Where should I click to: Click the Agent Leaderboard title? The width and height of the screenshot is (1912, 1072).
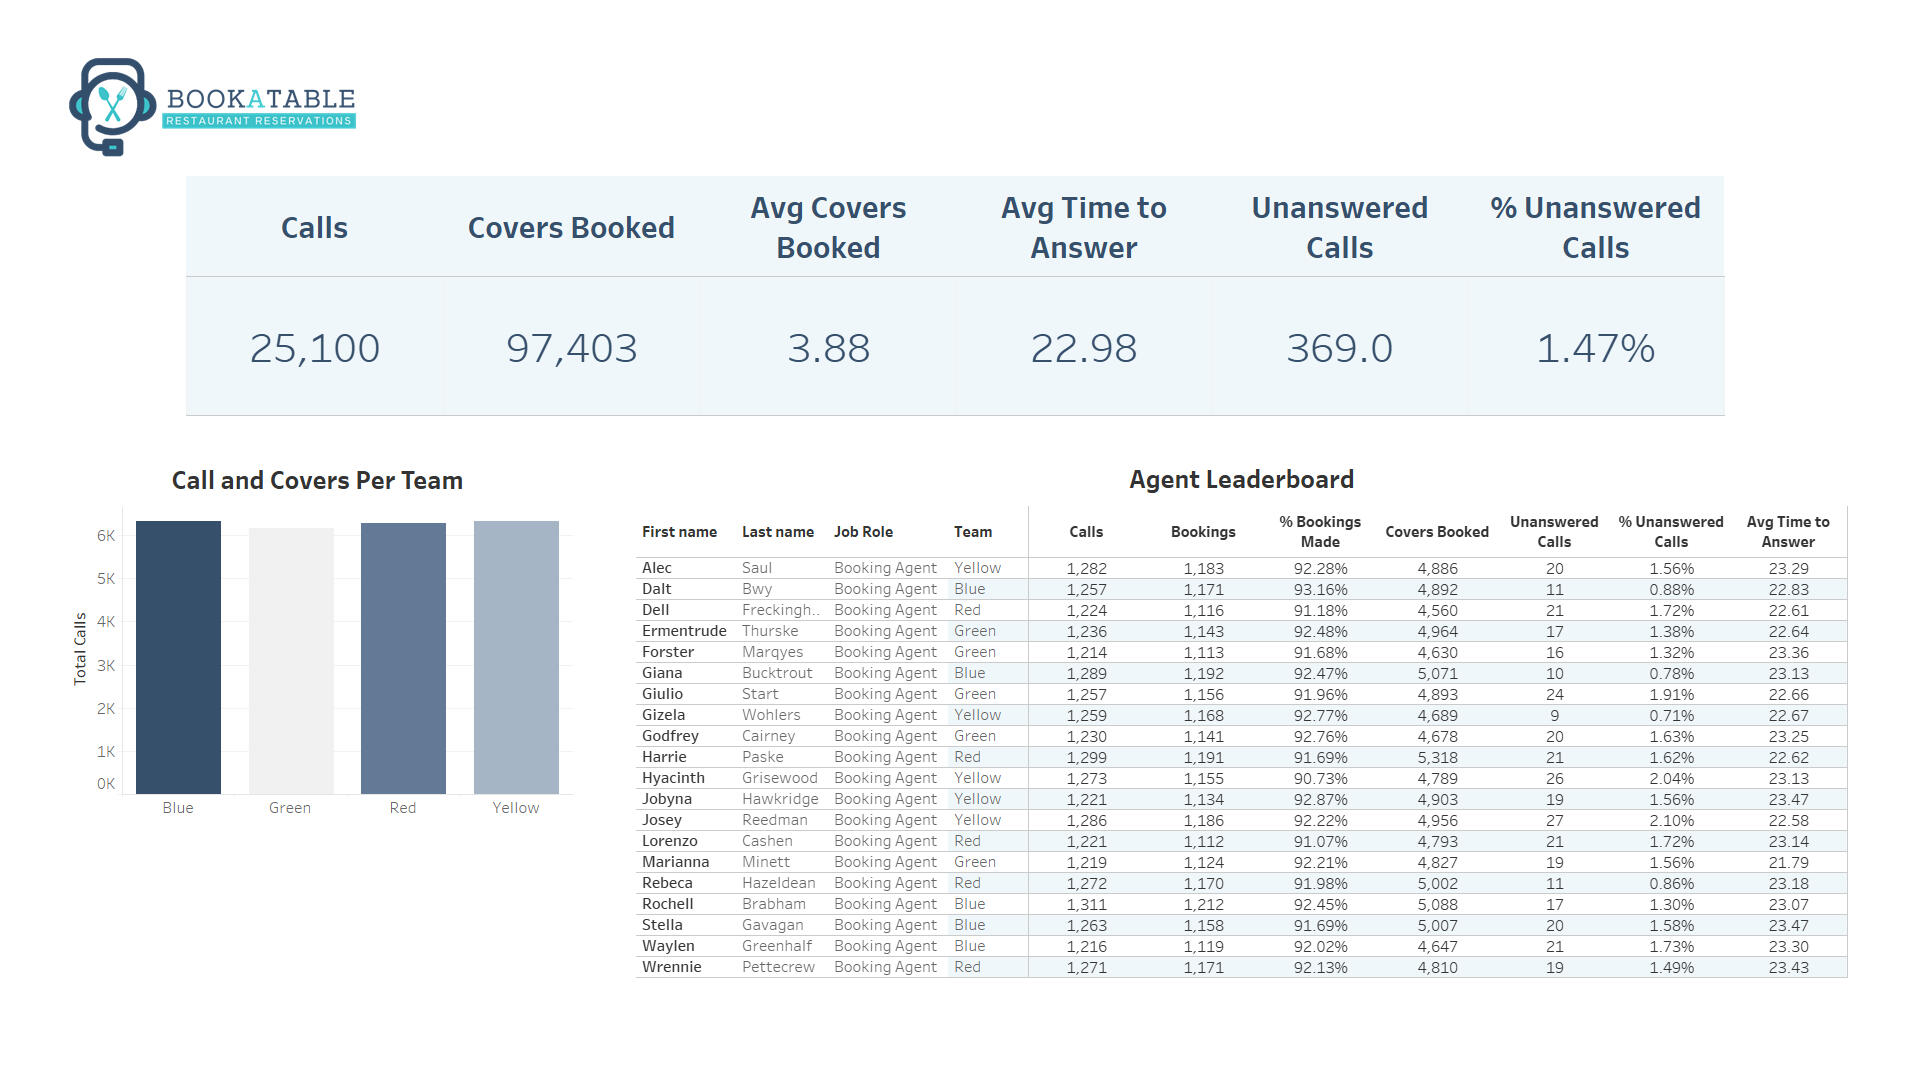pyautogui.click(x=1240, y=480)
